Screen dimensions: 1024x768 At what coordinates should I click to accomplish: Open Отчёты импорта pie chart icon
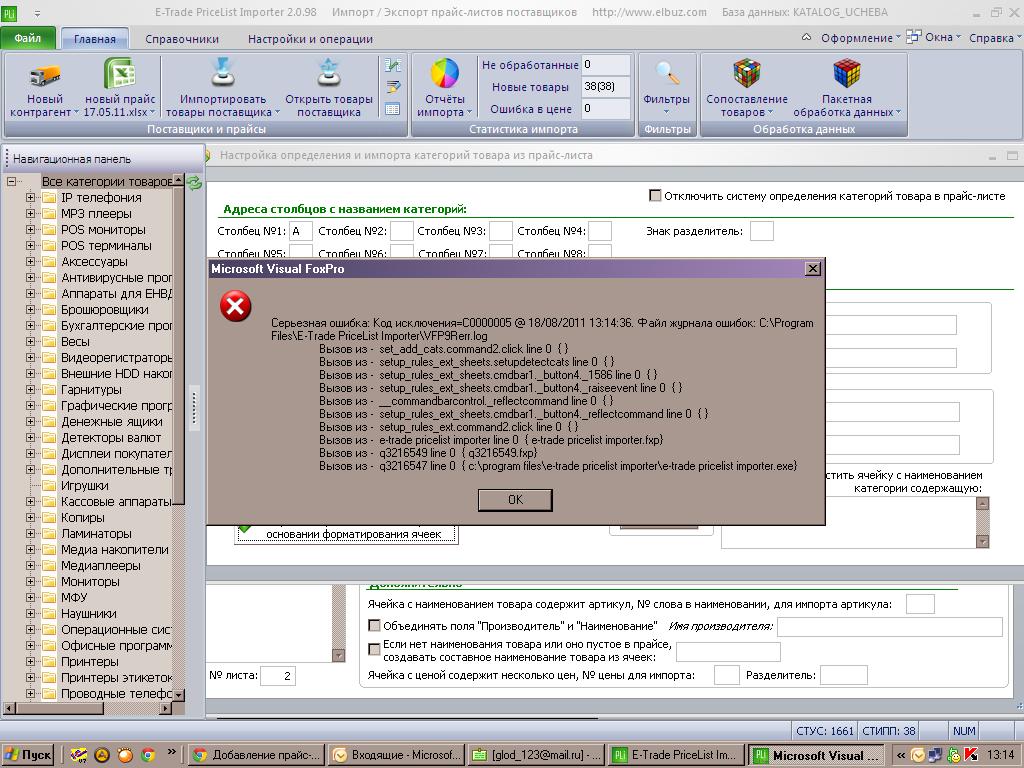(x=445, y=73)
